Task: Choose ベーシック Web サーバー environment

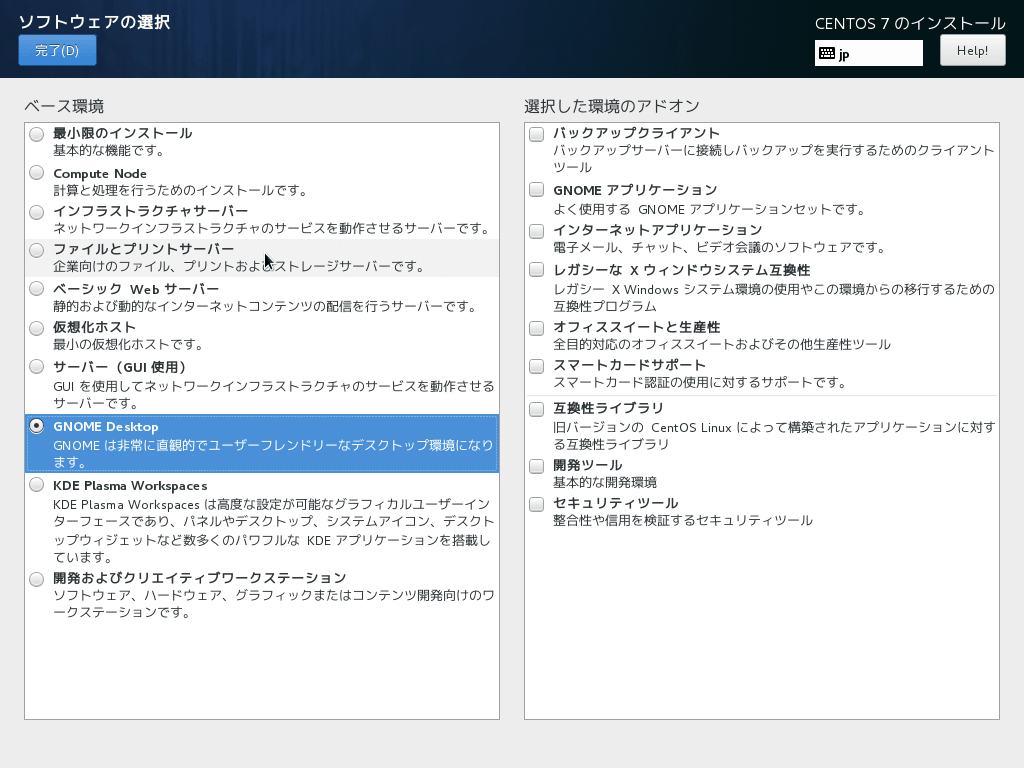Action: tap(36, 289)
